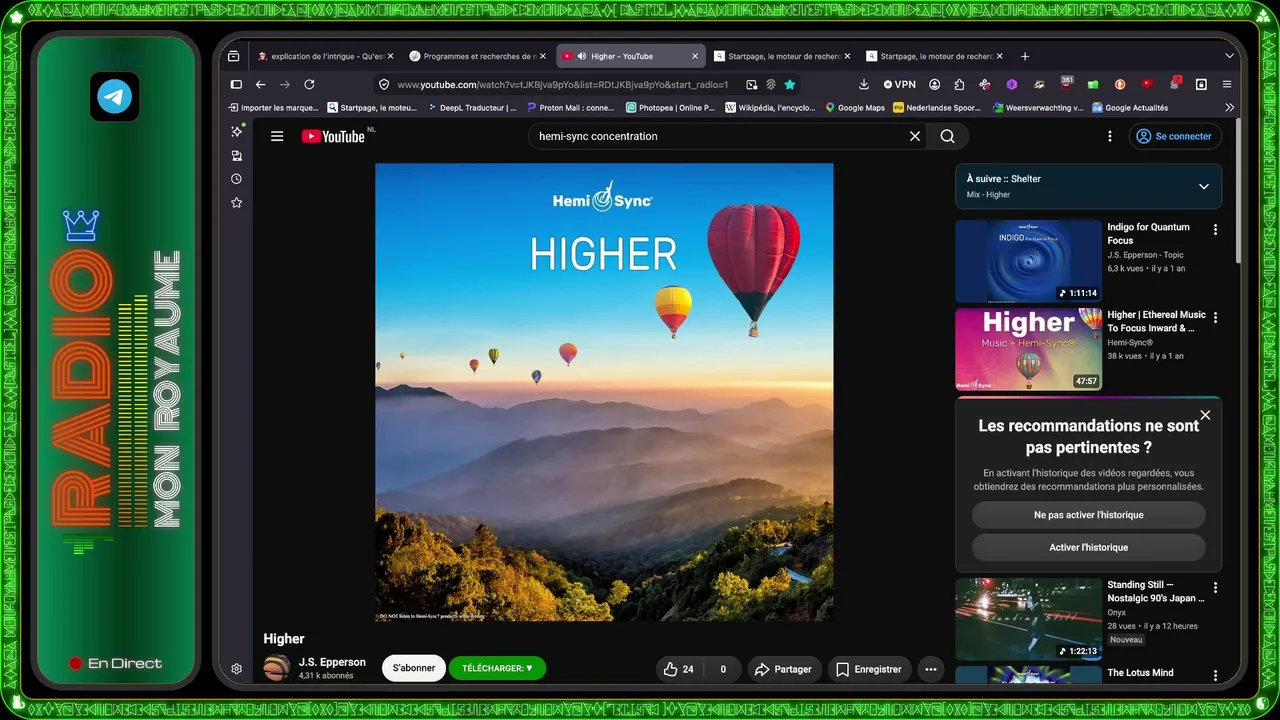
Task: Go back with the browser back arrow
Action: click(x=261, y=85)
